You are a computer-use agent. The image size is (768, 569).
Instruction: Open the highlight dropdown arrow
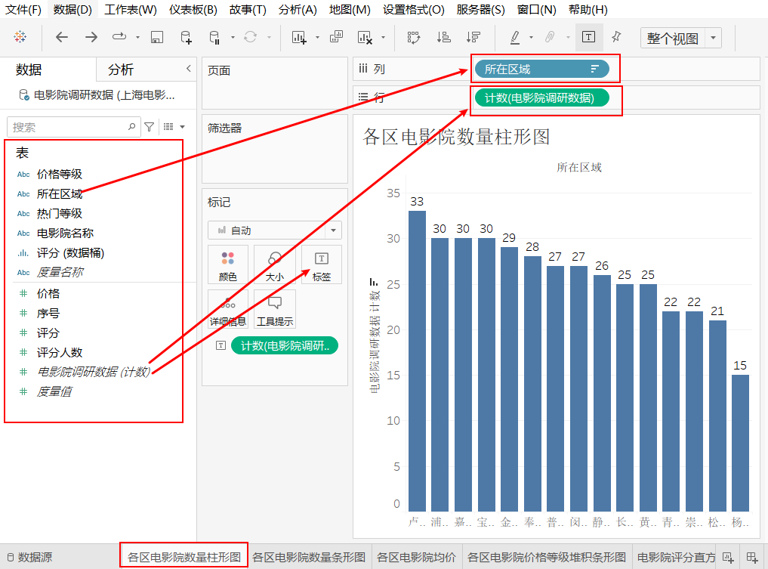point(531,37)
